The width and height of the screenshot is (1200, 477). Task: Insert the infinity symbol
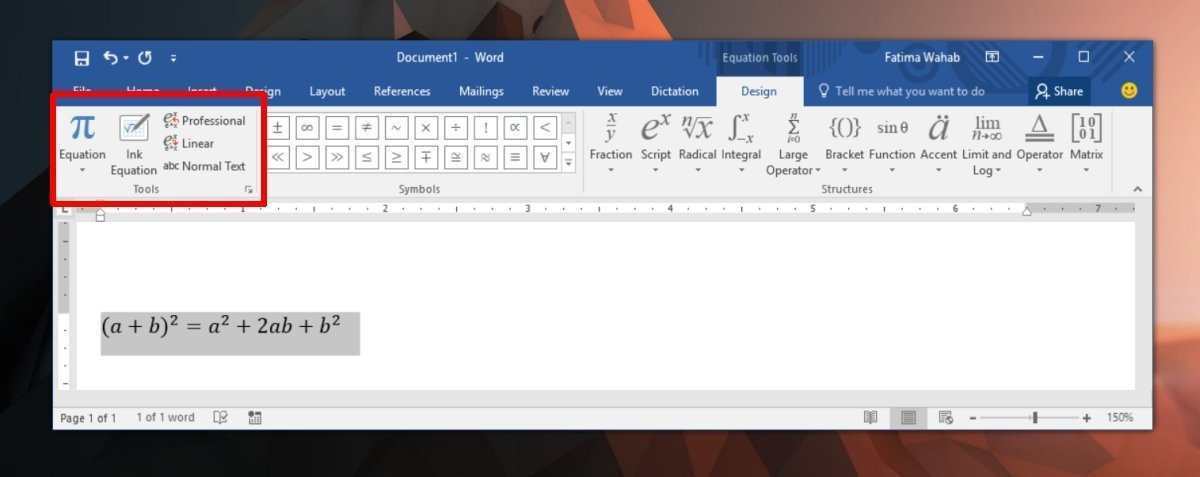point(307,127)
